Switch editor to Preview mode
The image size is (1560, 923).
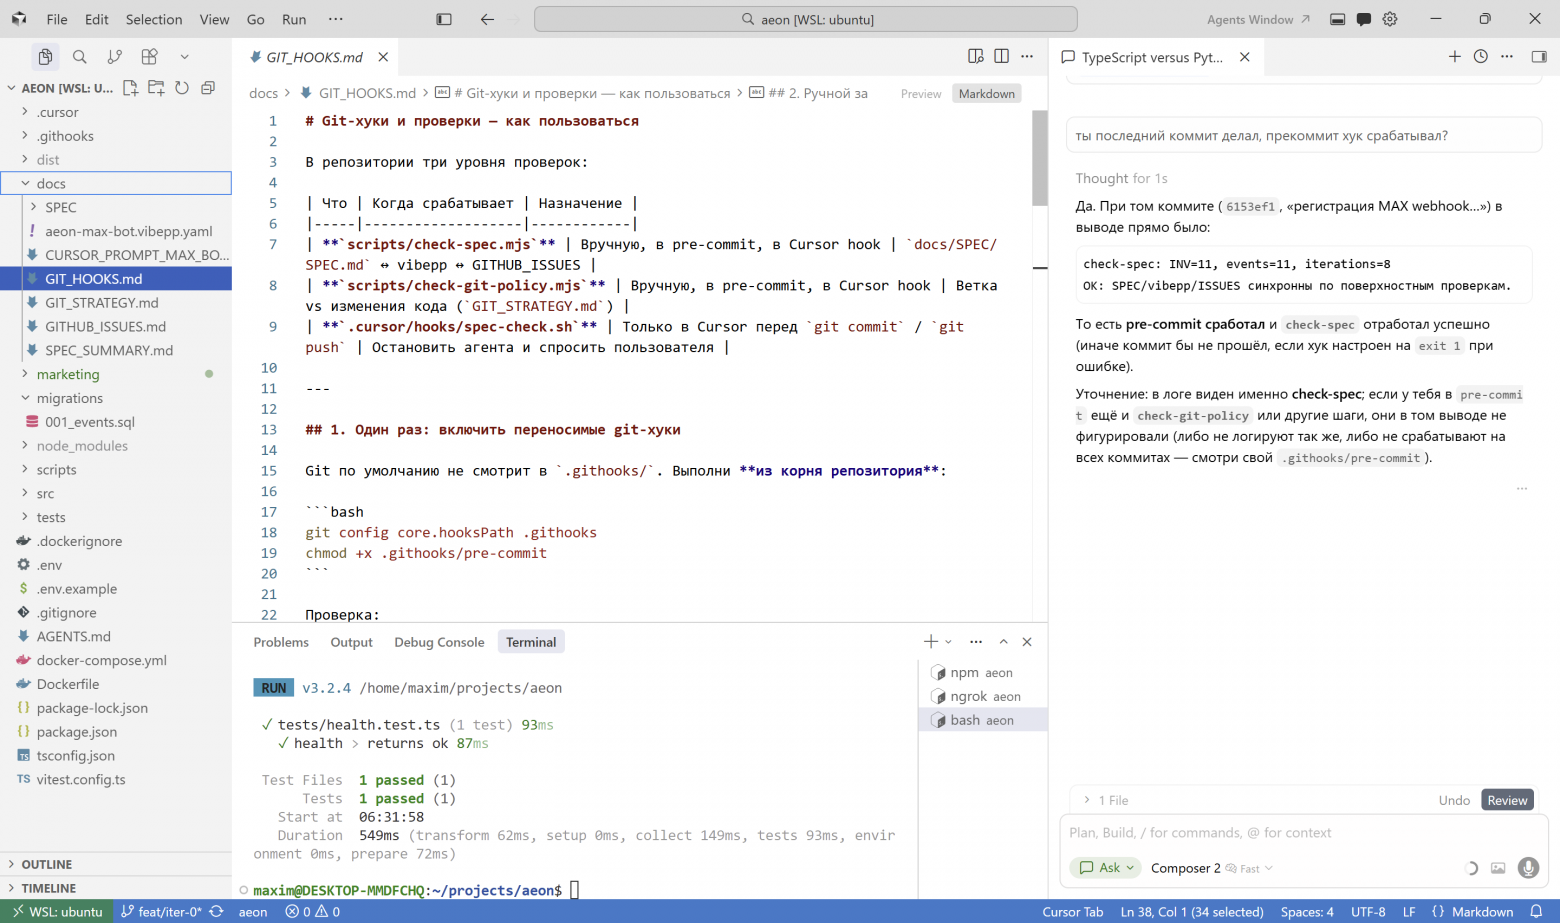pos(921,94)
